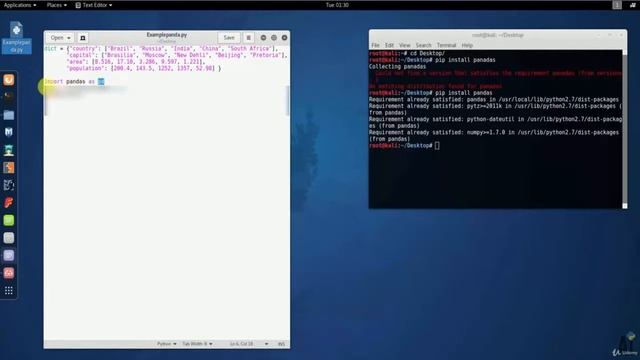Click the terminal window title bar text
Screen dimensions: 640x360
pos(498,35)
